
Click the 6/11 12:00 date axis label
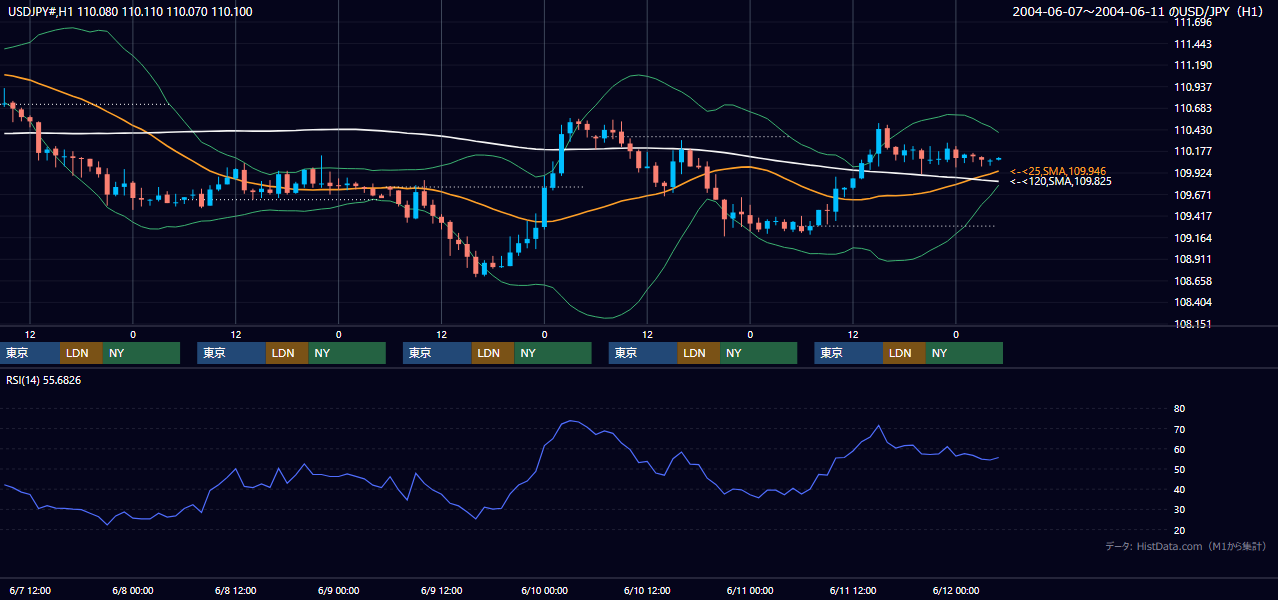point(853,590)
